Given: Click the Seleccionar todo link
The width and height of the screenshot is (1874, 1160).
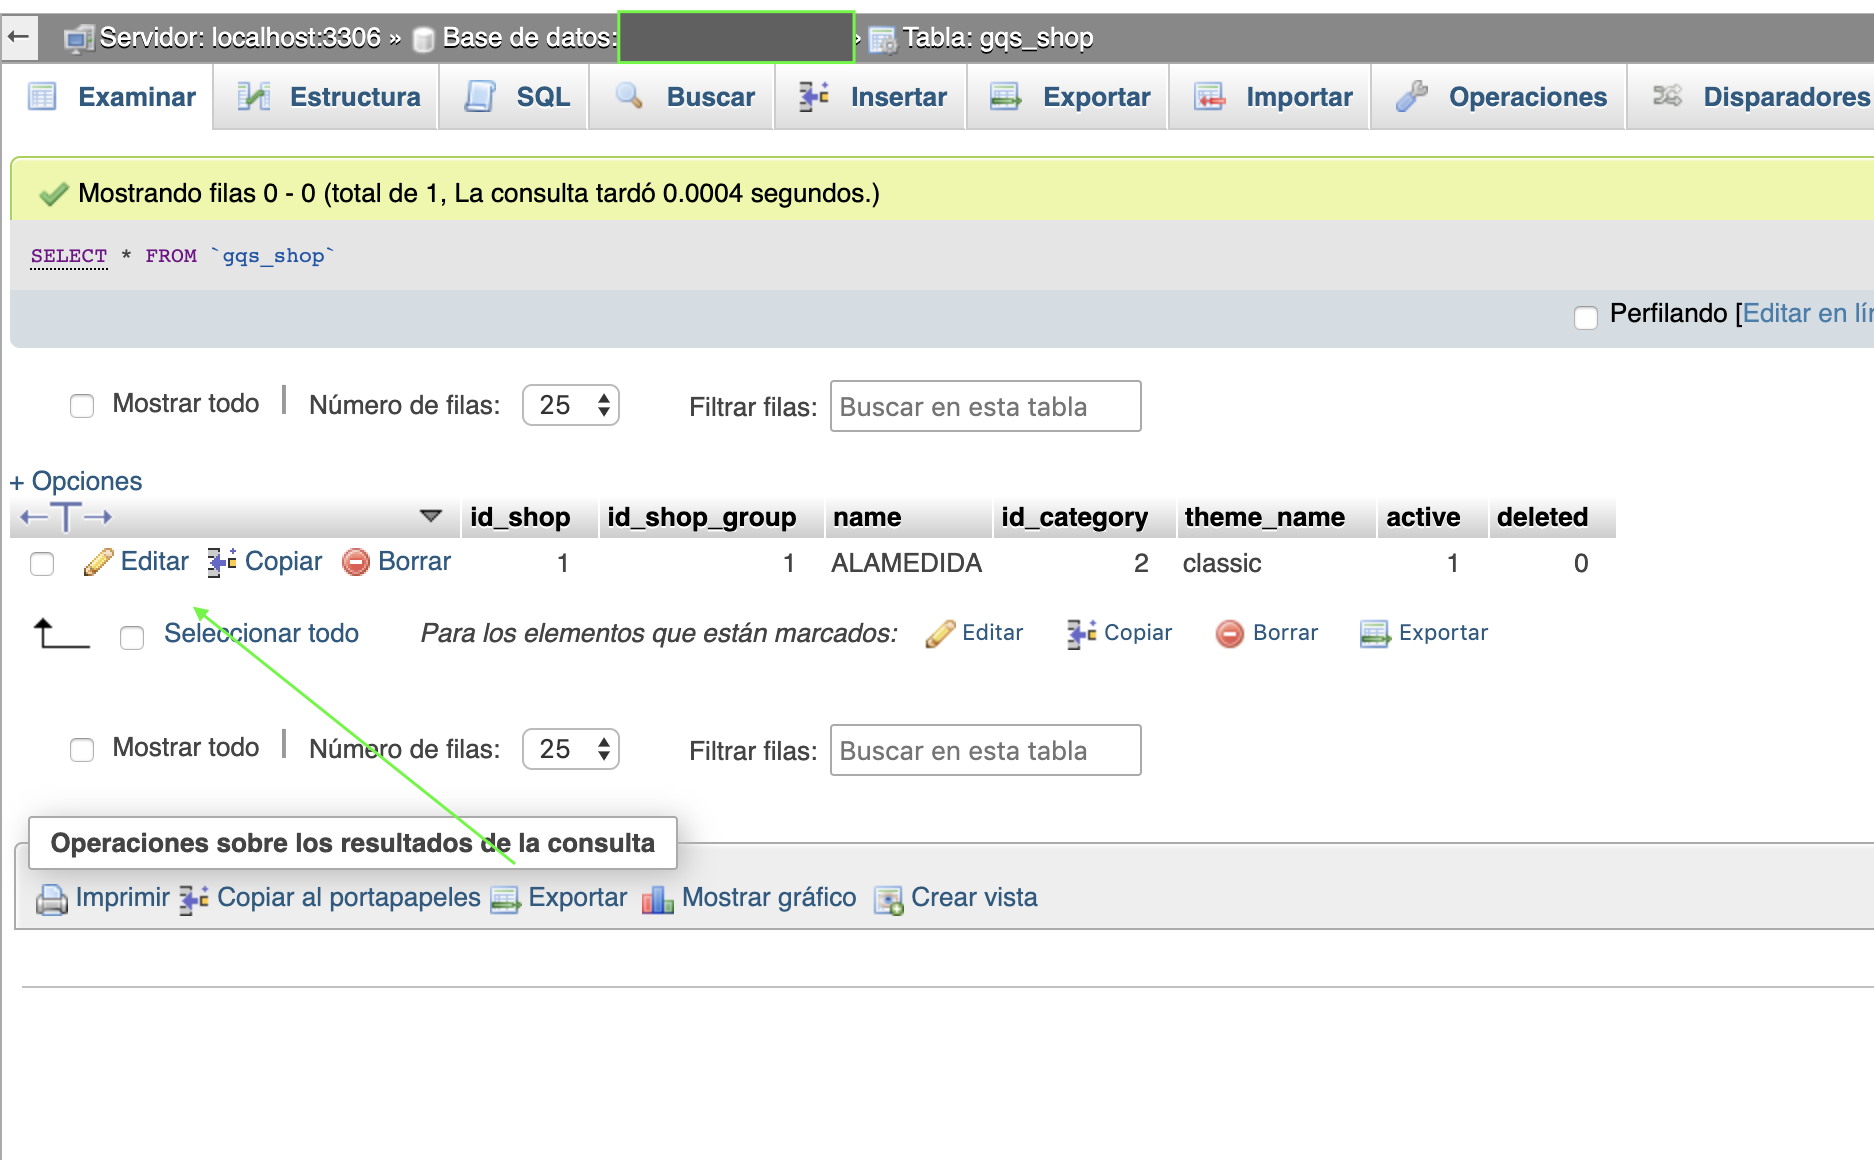Looking at the screenshot, I should click(x=262, y=633).
